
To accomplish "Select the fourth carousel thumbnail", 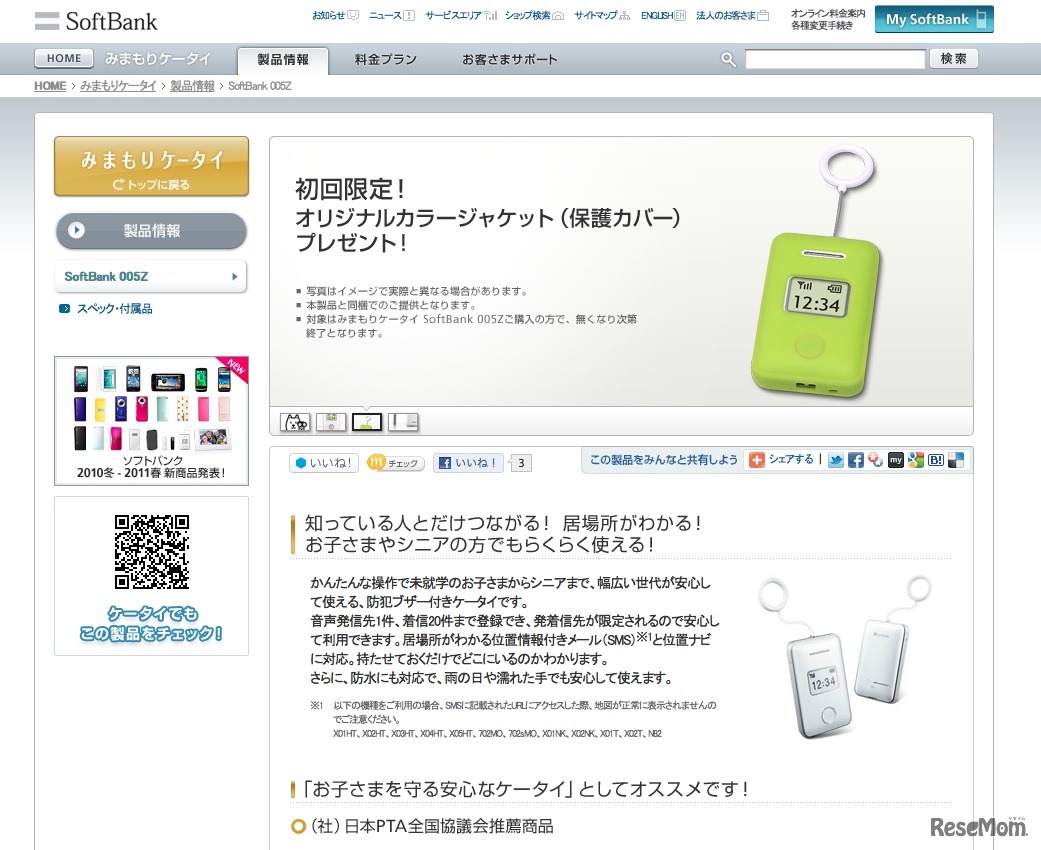I will click(403, 422).
